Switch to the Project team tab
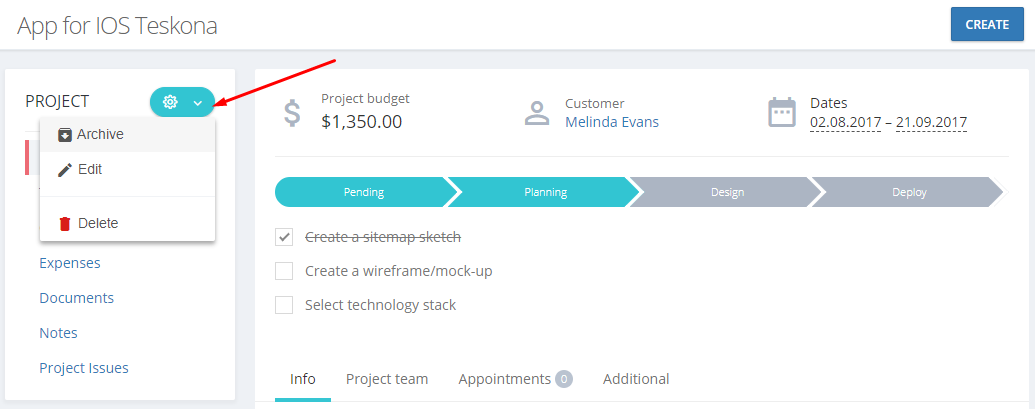This screenshot has width=1035, height=409. click(x=387, y=379)
